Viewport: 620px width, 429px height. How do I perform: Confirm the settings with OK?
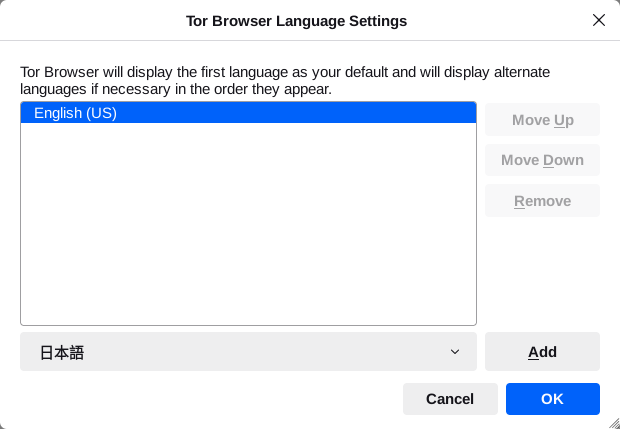click(x=552, y=399)
